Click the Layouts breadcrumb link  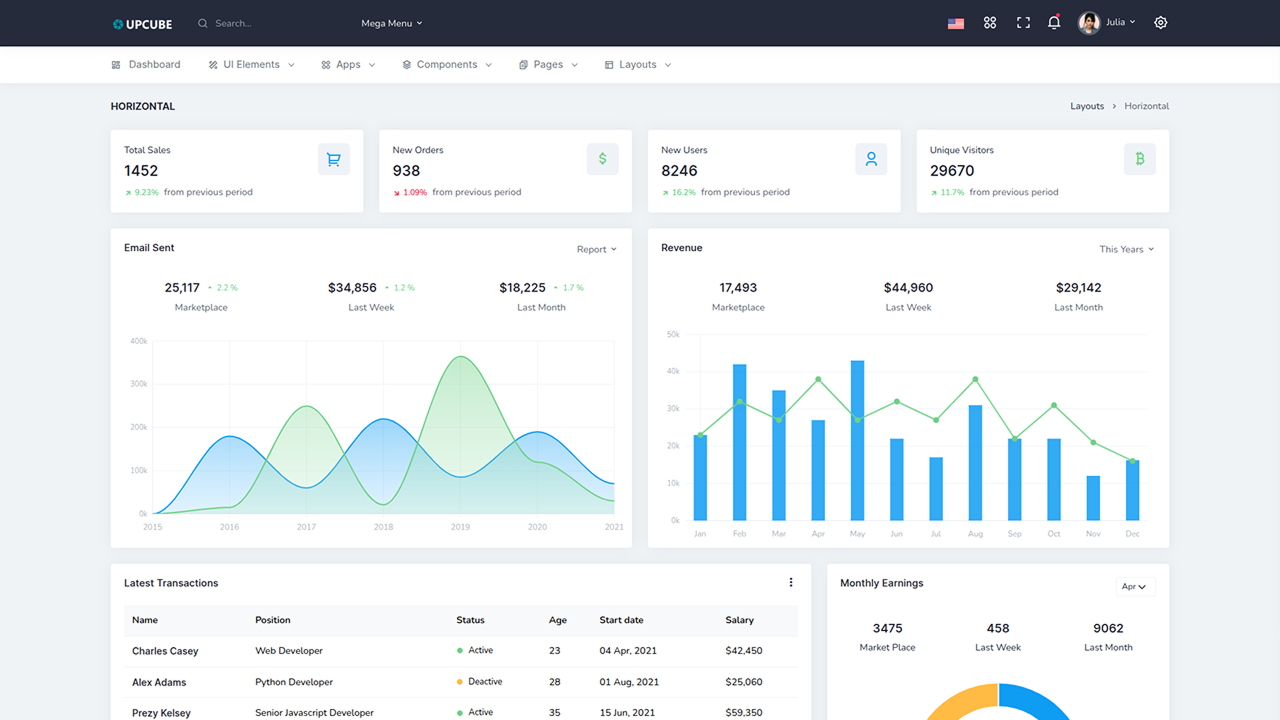(x=1087, y=106)
